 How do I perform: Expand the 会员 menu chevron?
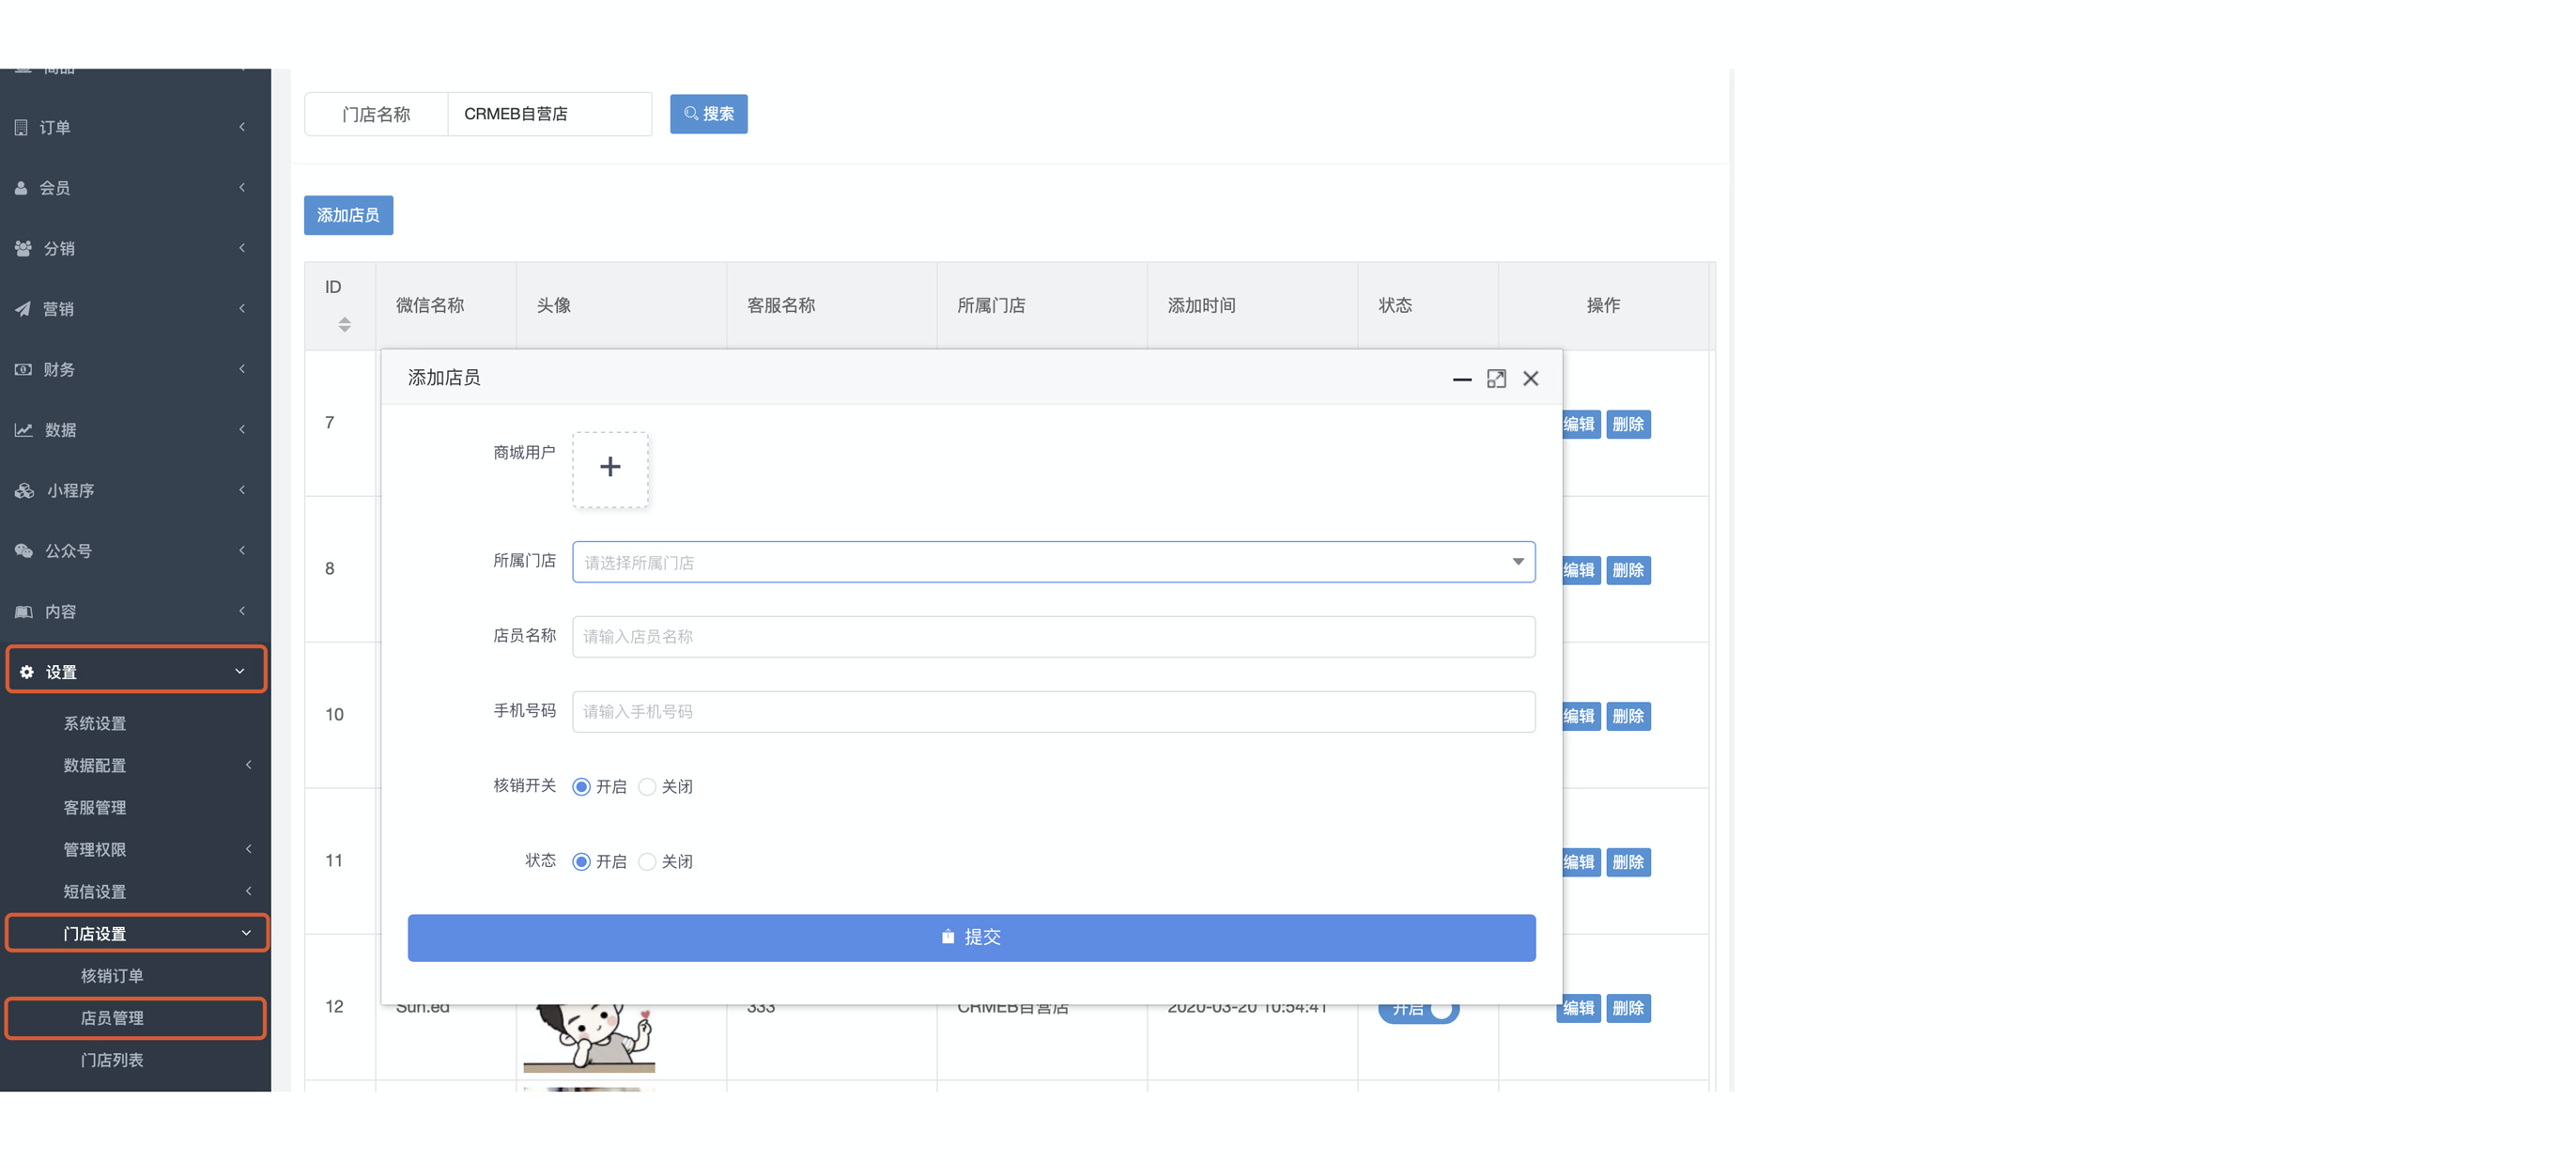click(242, 188)
